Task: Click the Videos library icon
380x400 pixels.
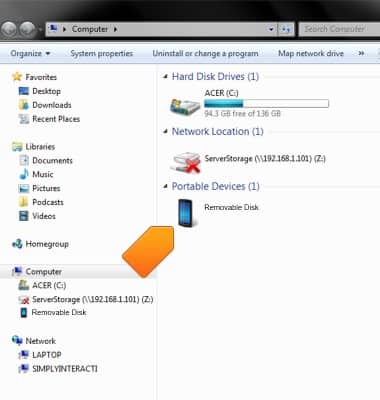Action: pos(24,216)
